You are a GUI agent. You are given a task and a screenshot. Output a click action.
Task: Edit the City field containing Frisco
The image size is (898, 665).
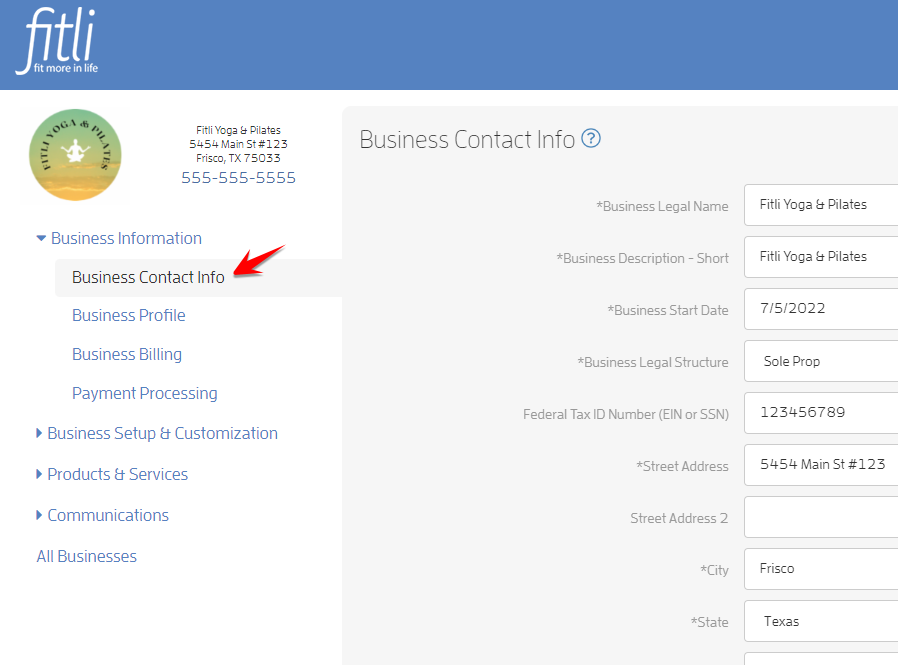[x=821, y=569]
